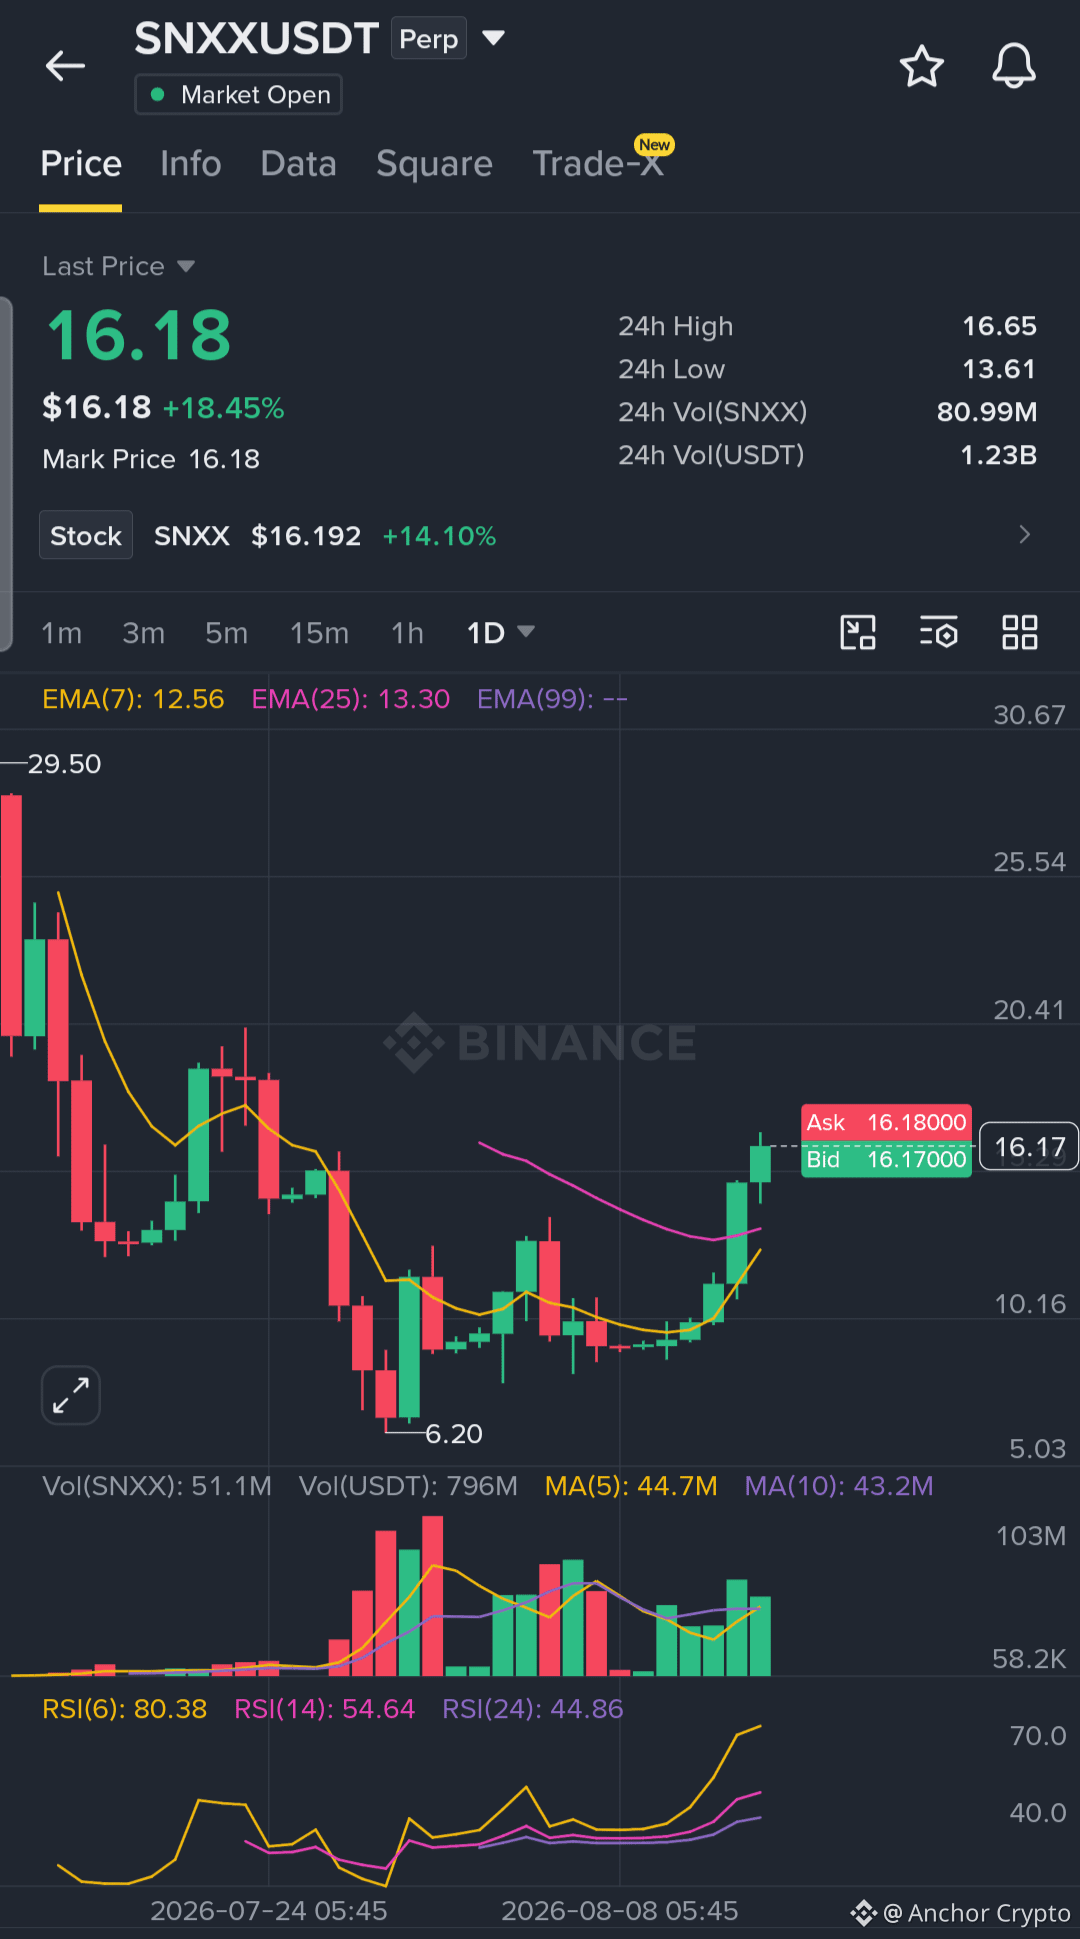Tap the 2026-07-24 05:45 date label

click(269, 1911)
